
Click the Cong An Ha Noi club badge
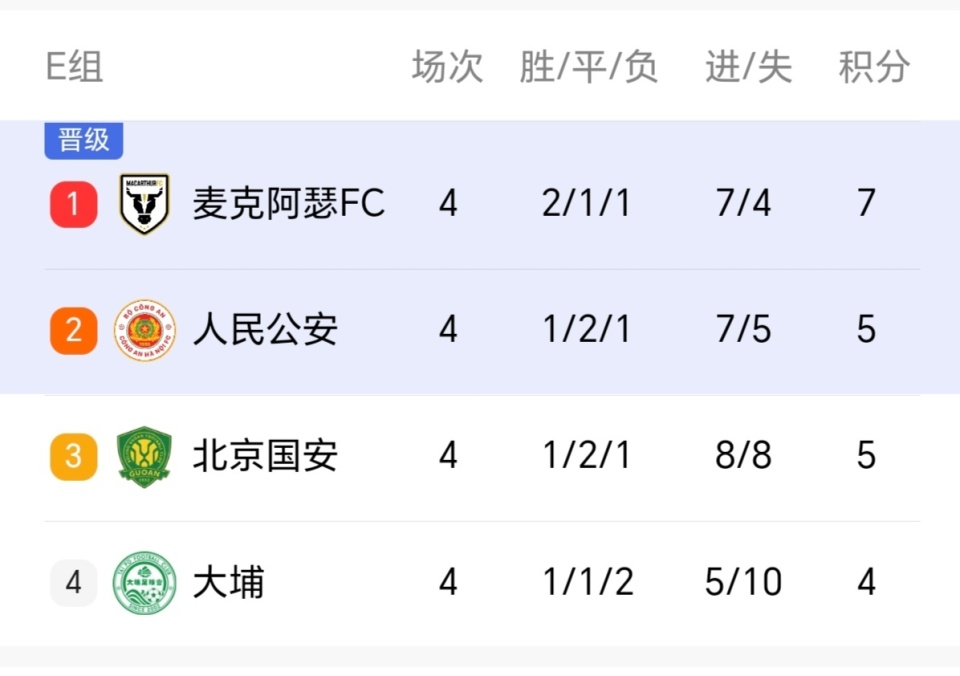[144, 330]
